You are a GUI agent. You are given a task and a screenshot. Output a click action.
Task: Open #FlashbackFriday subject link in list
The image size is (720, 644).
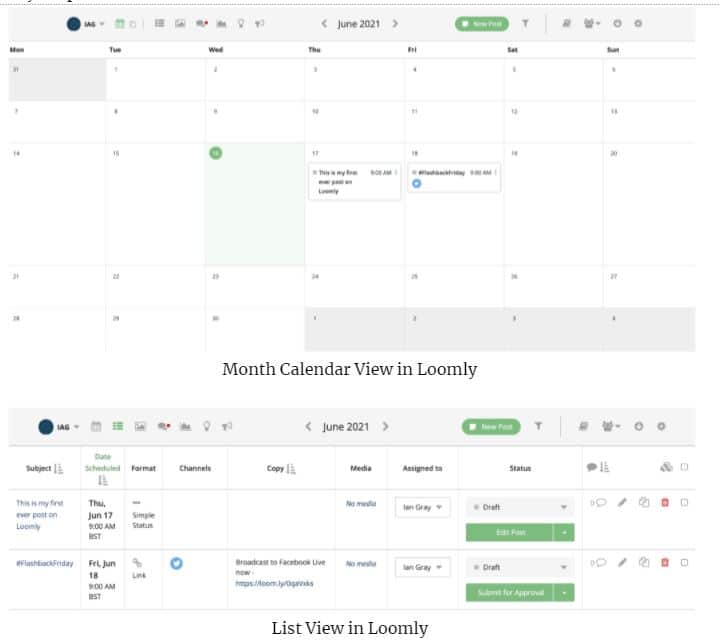(x=45, y=563)
